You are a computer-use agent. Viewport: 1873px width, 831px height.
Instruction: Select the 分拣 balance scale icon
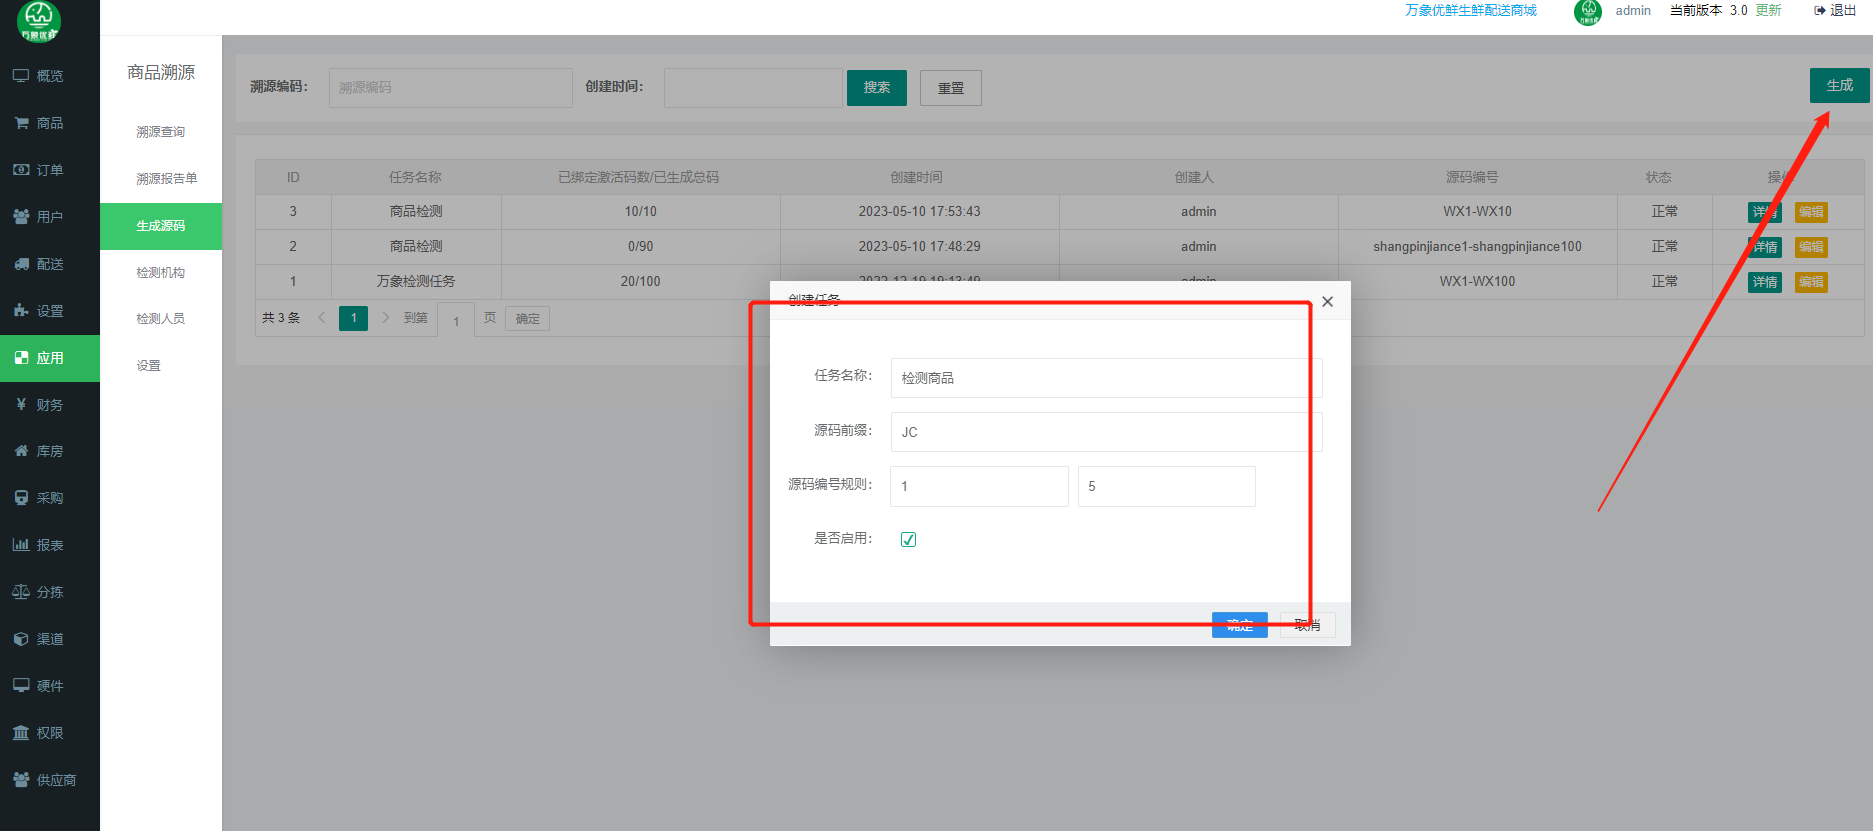click(x=21, y=592)
